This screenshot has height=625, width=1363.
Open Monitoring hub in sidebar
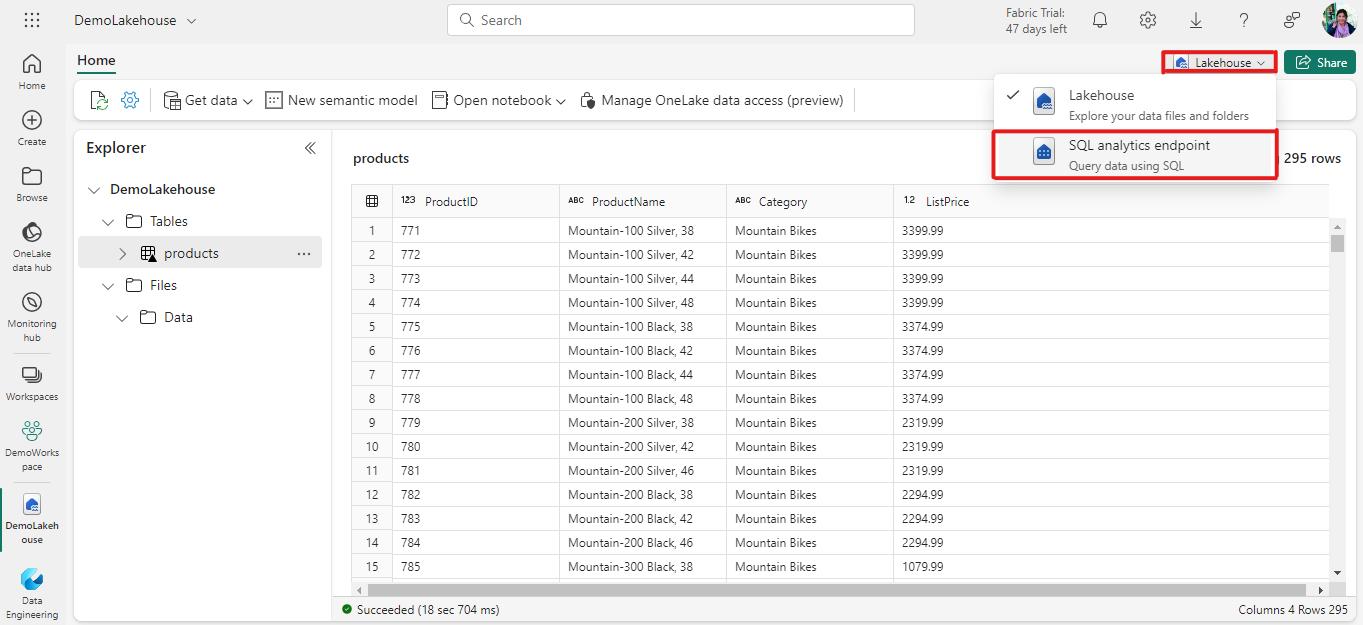(32, 317)
